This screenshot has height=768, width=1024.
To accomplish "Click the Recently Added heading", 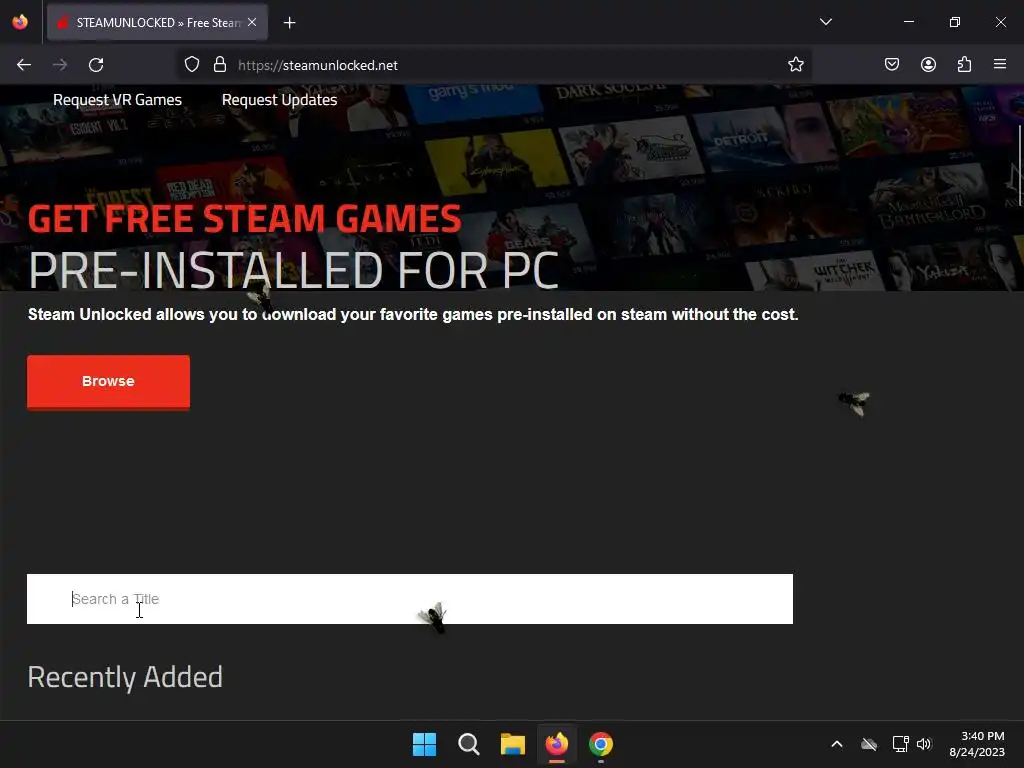I will (125, 677).
